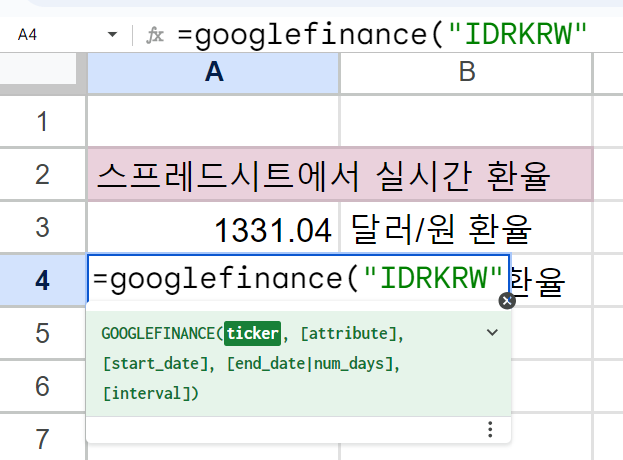
Task: Select row 1 header
Action: click(x=42, y=121)
